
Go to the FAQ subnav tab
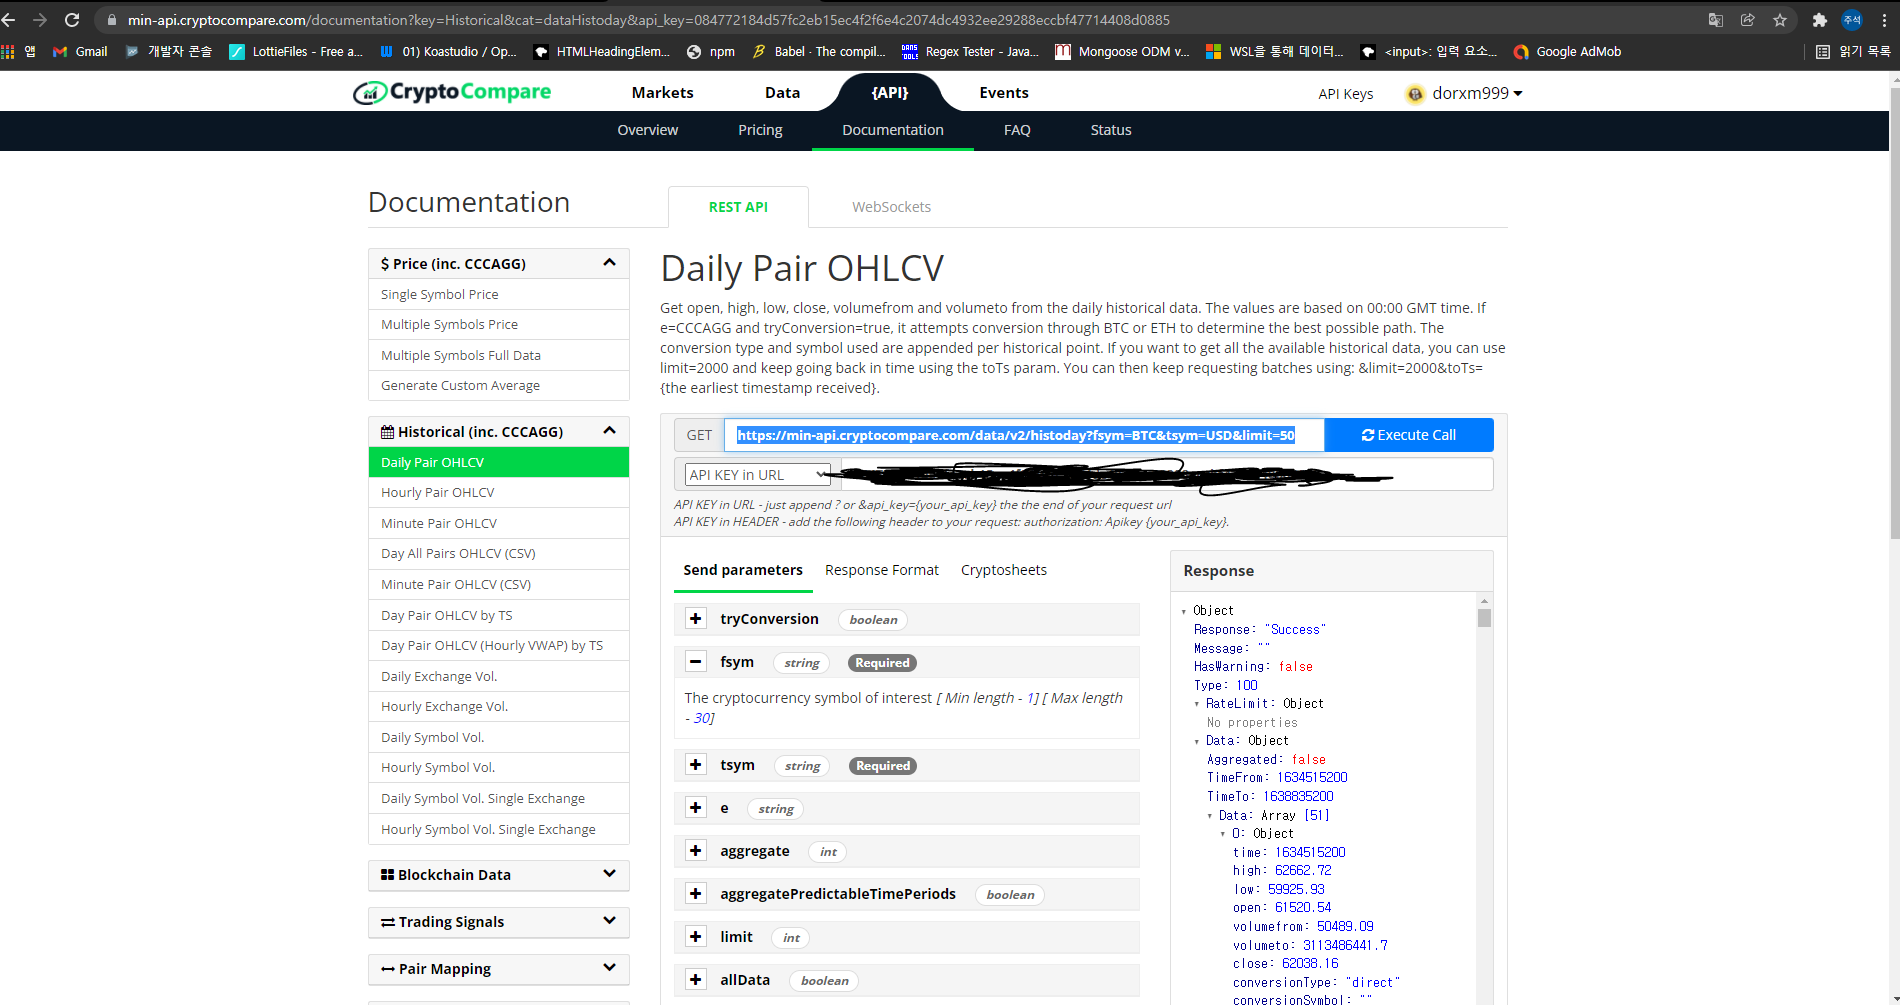click(x=1017, y=130)
